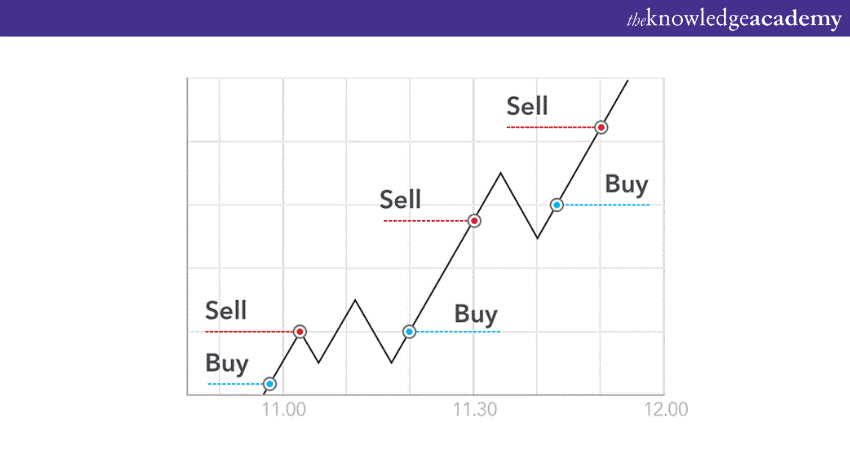The image size is (850, 450).
Task: Click the lowest blue Buy marker dot
Action: pos(268,383)
